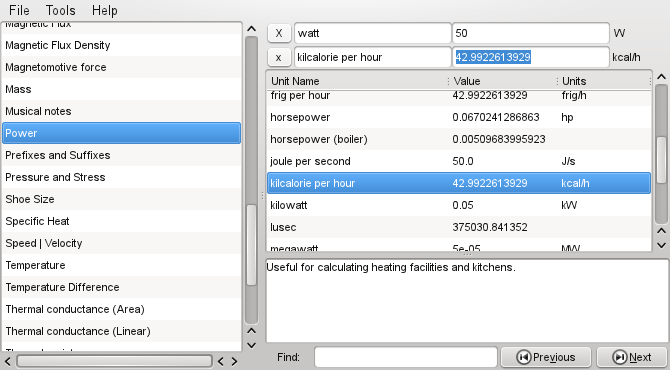Click the kilcalorie per hour name field
The image size is (670, 370).
pos(373,57)
